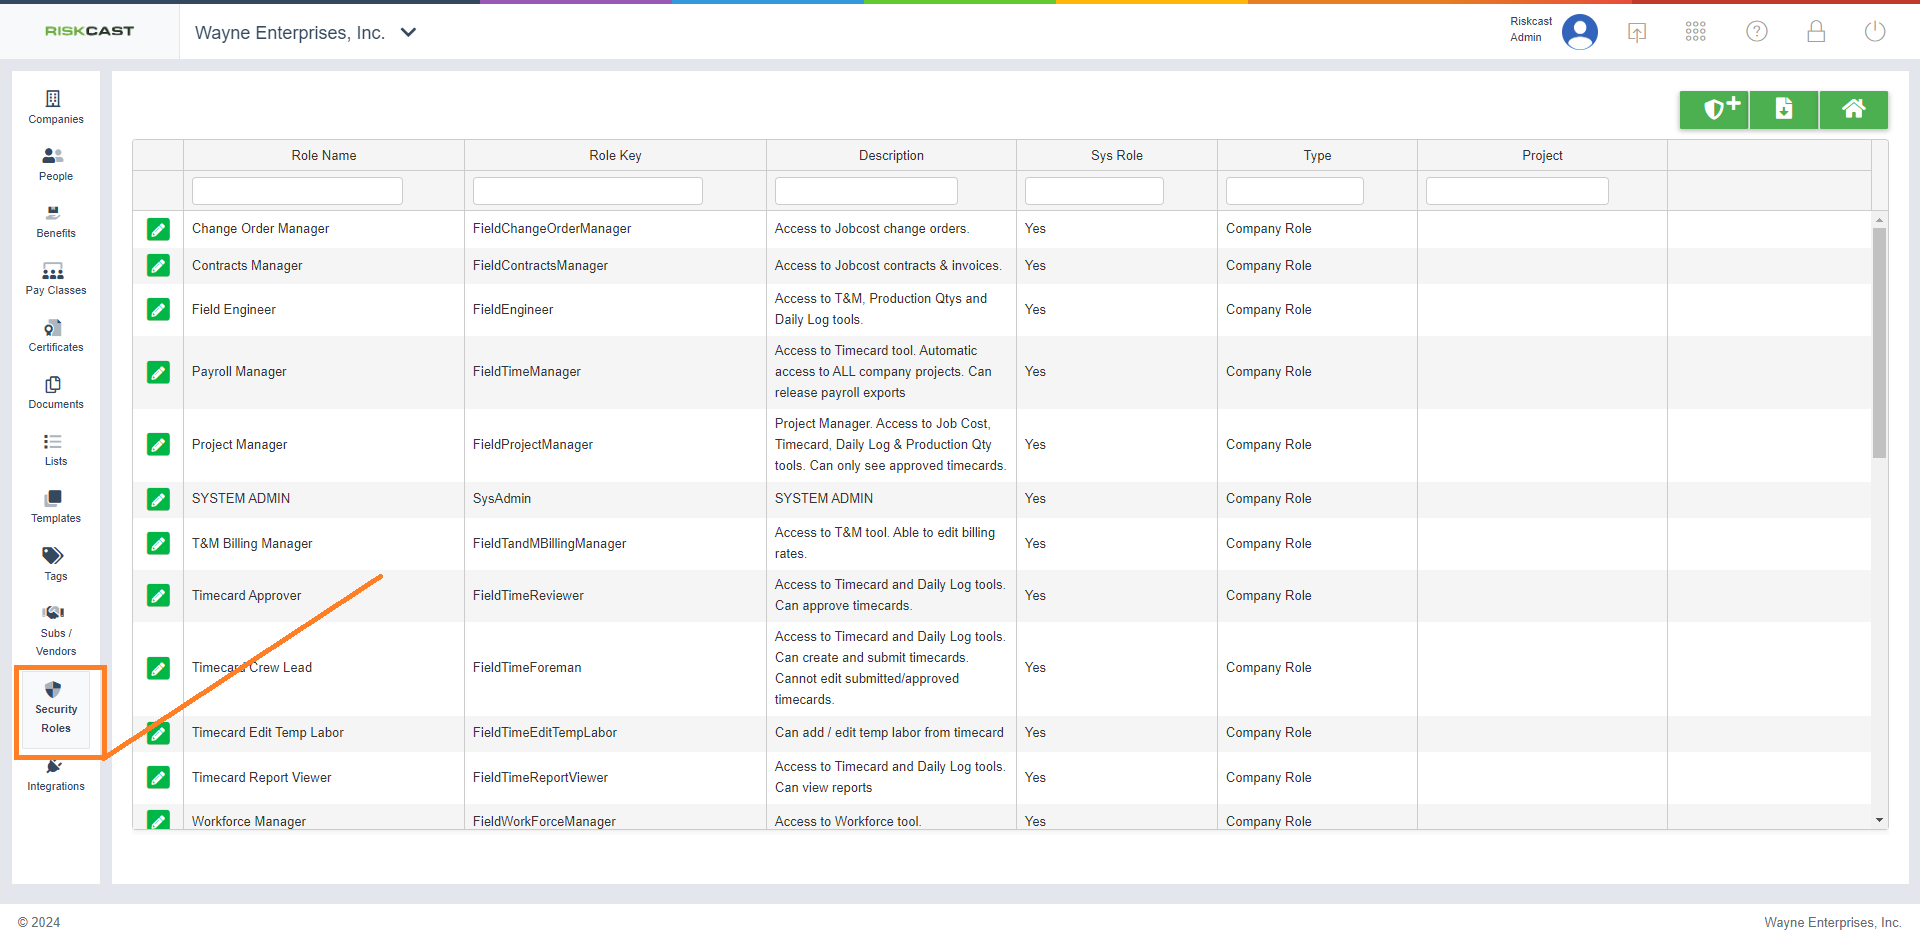
Task: Open the apps grid icon
Action: coord(1696,32)
